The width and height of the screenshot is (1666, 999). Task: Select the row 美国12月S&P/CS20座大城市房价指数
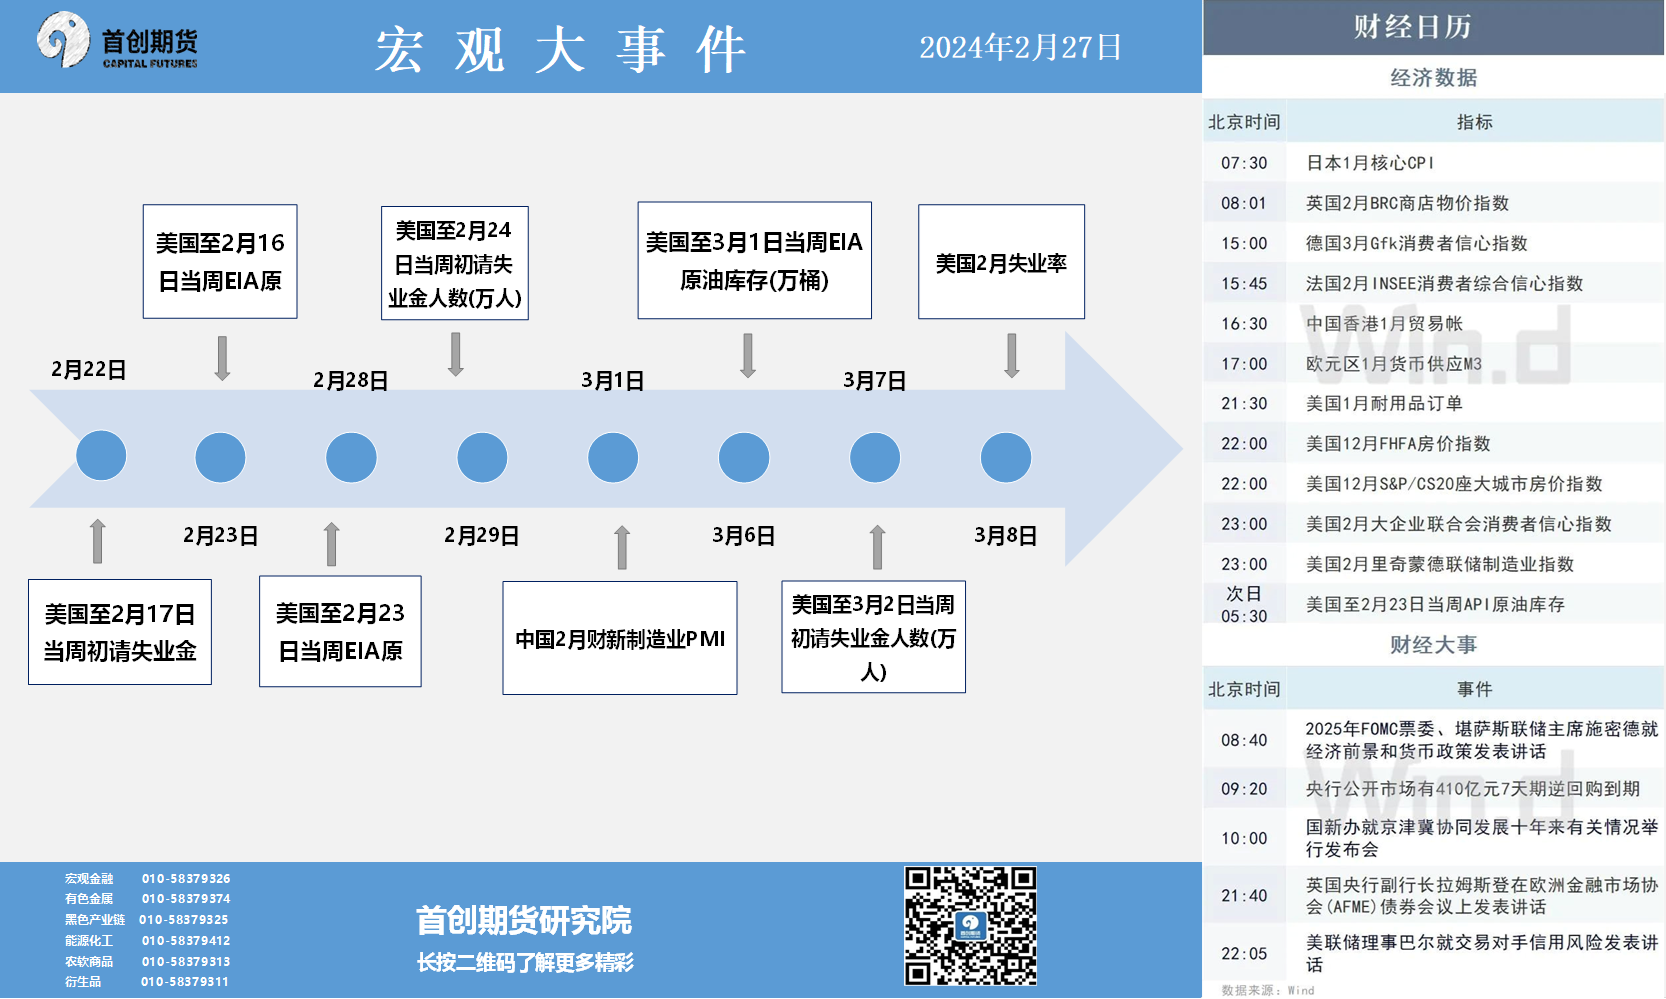1433,484
